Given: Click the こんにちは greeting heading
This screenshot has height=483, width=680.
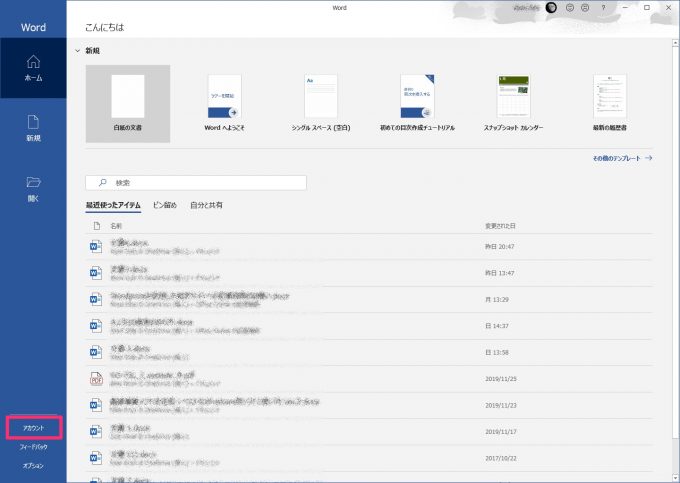Looking at the screenshot, I should (x=105, y=27).
